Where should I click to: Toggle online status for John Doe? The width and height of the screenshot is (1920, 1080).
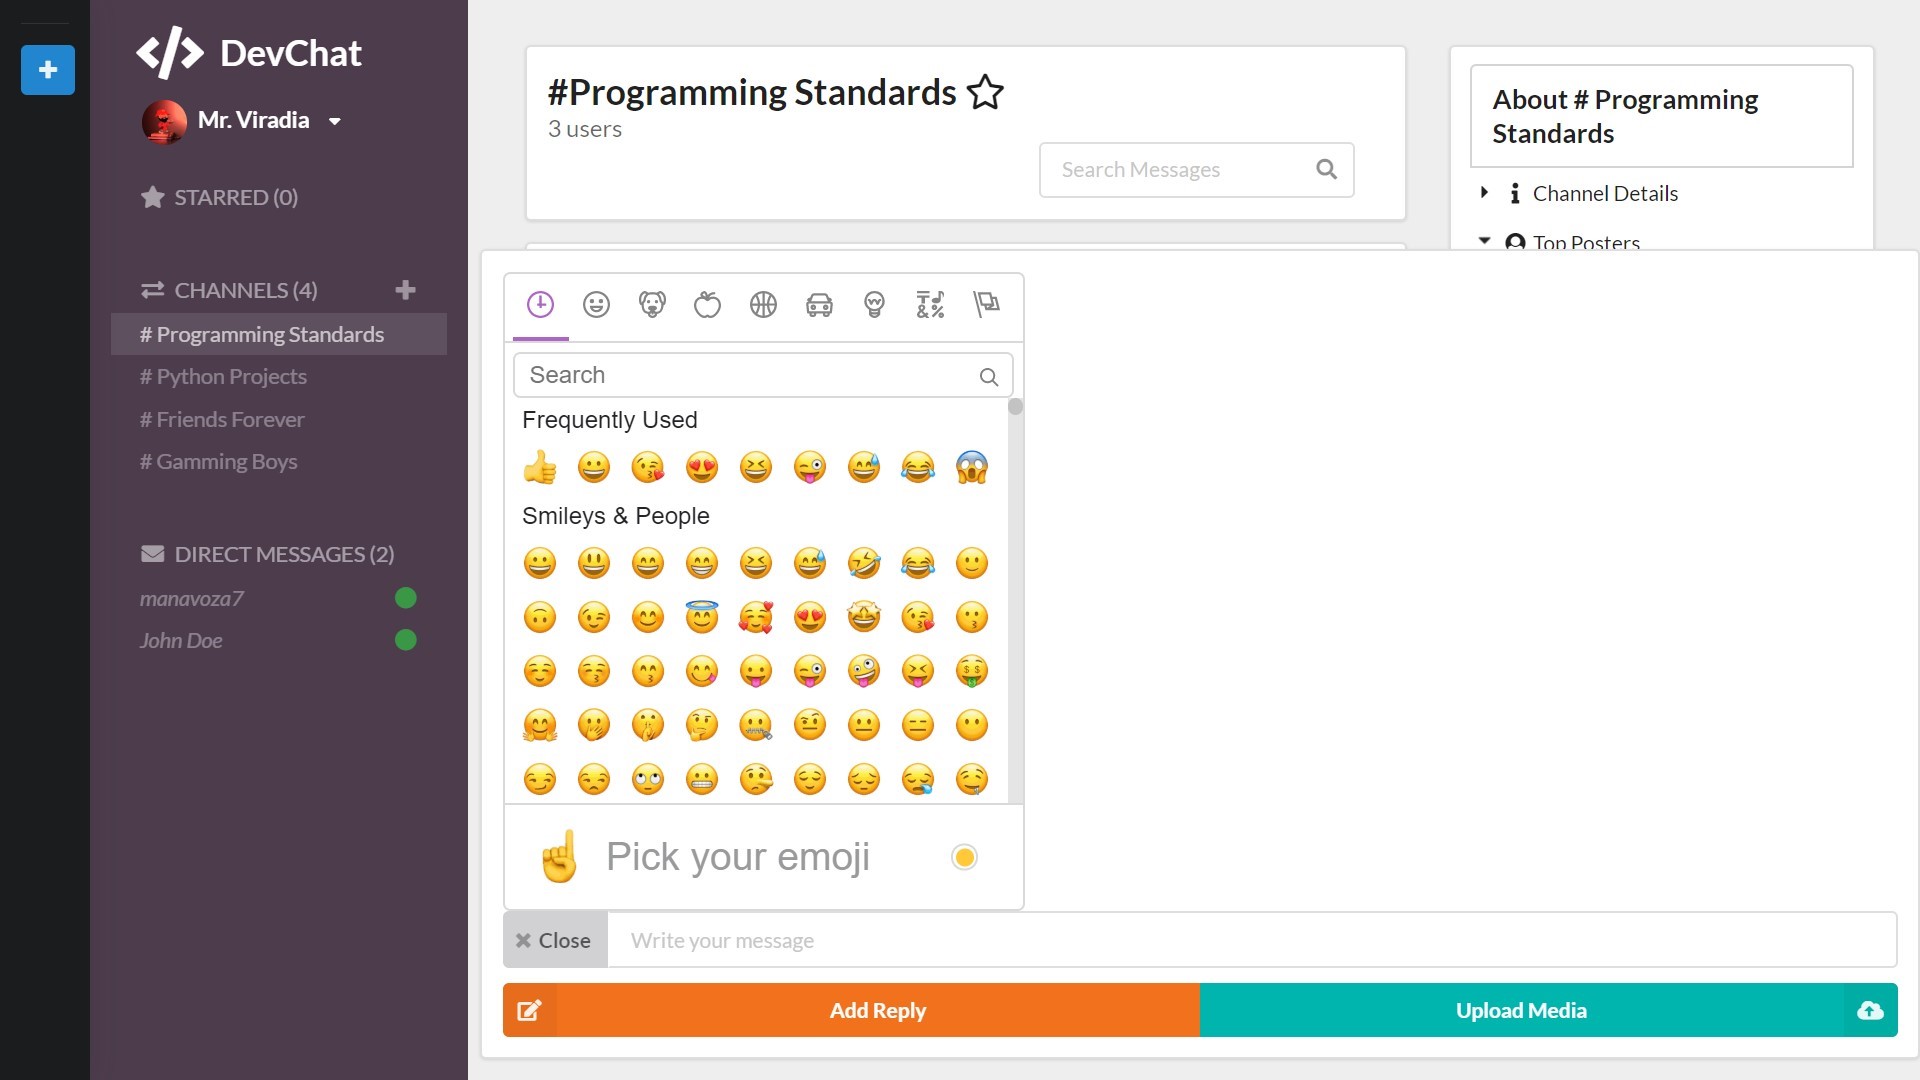(406, 640)
